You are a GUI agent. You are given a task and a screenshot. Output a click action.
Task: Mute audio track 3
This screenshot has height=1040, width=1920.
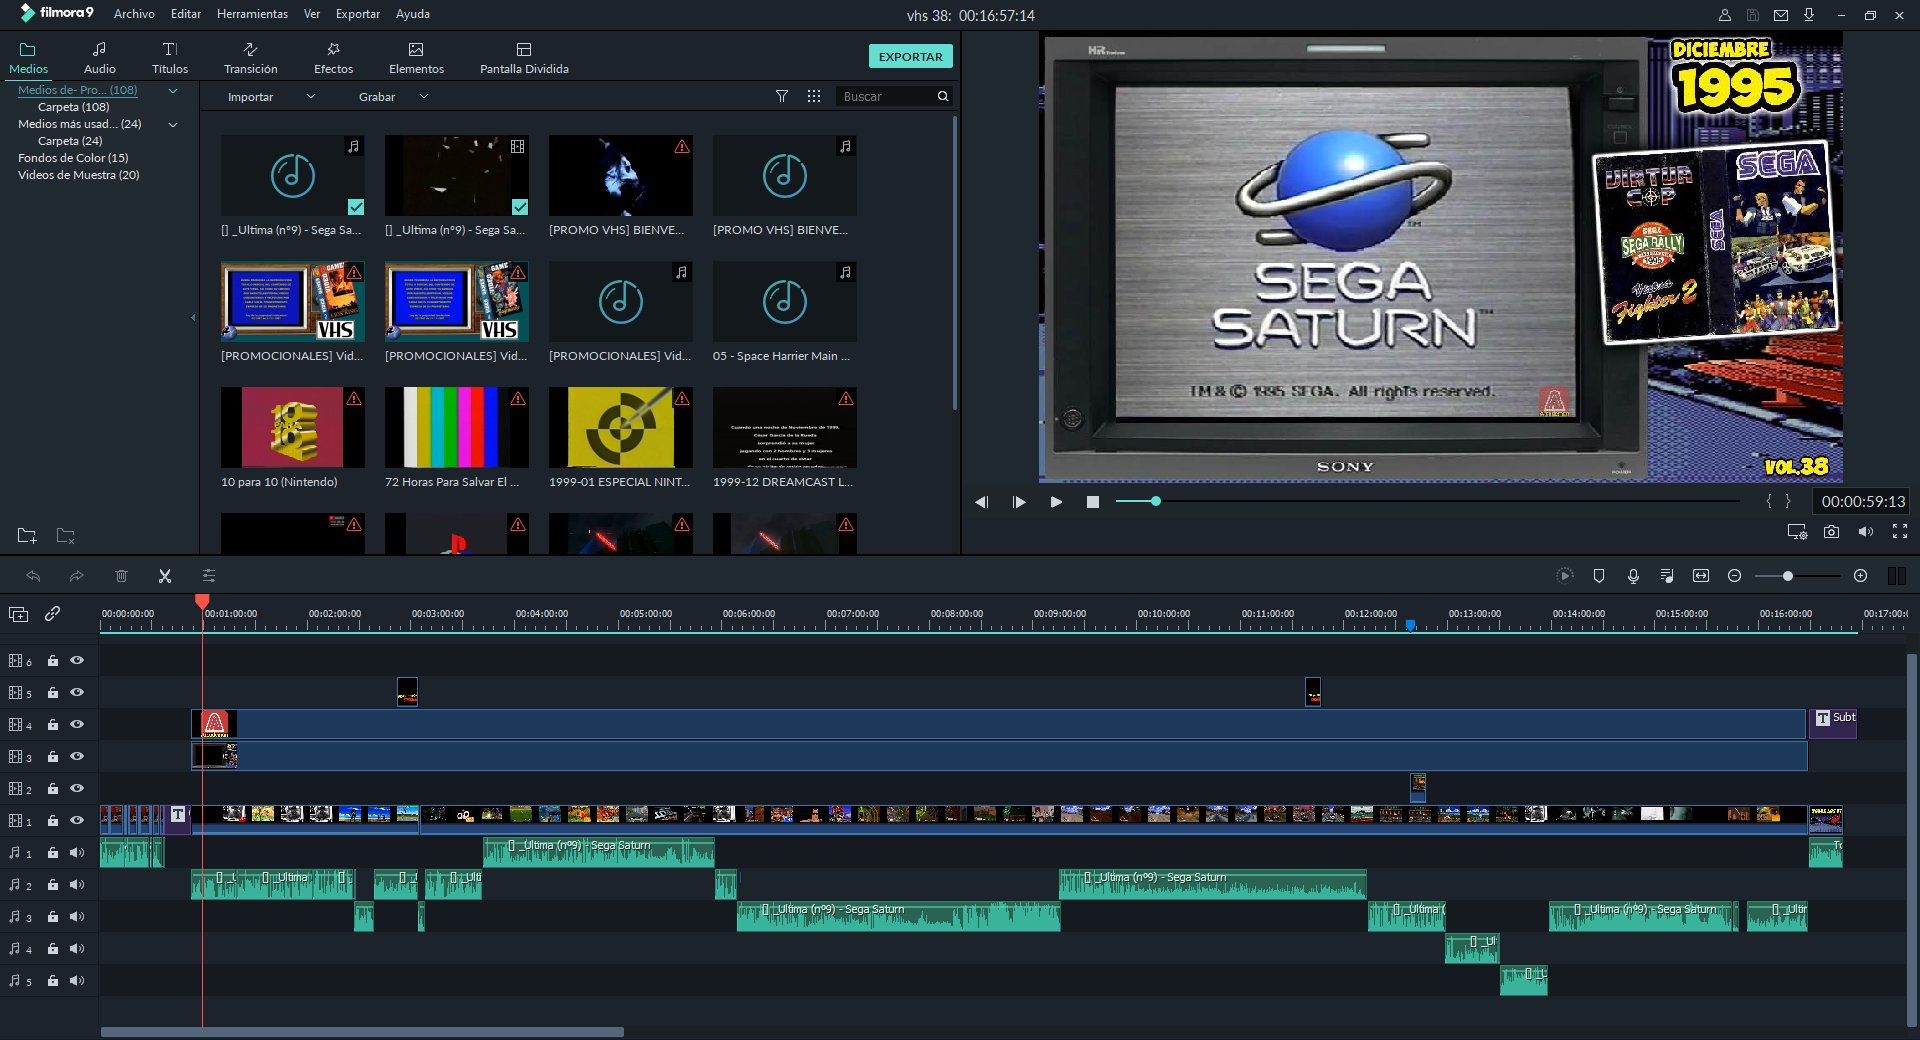tap(77, 917)
